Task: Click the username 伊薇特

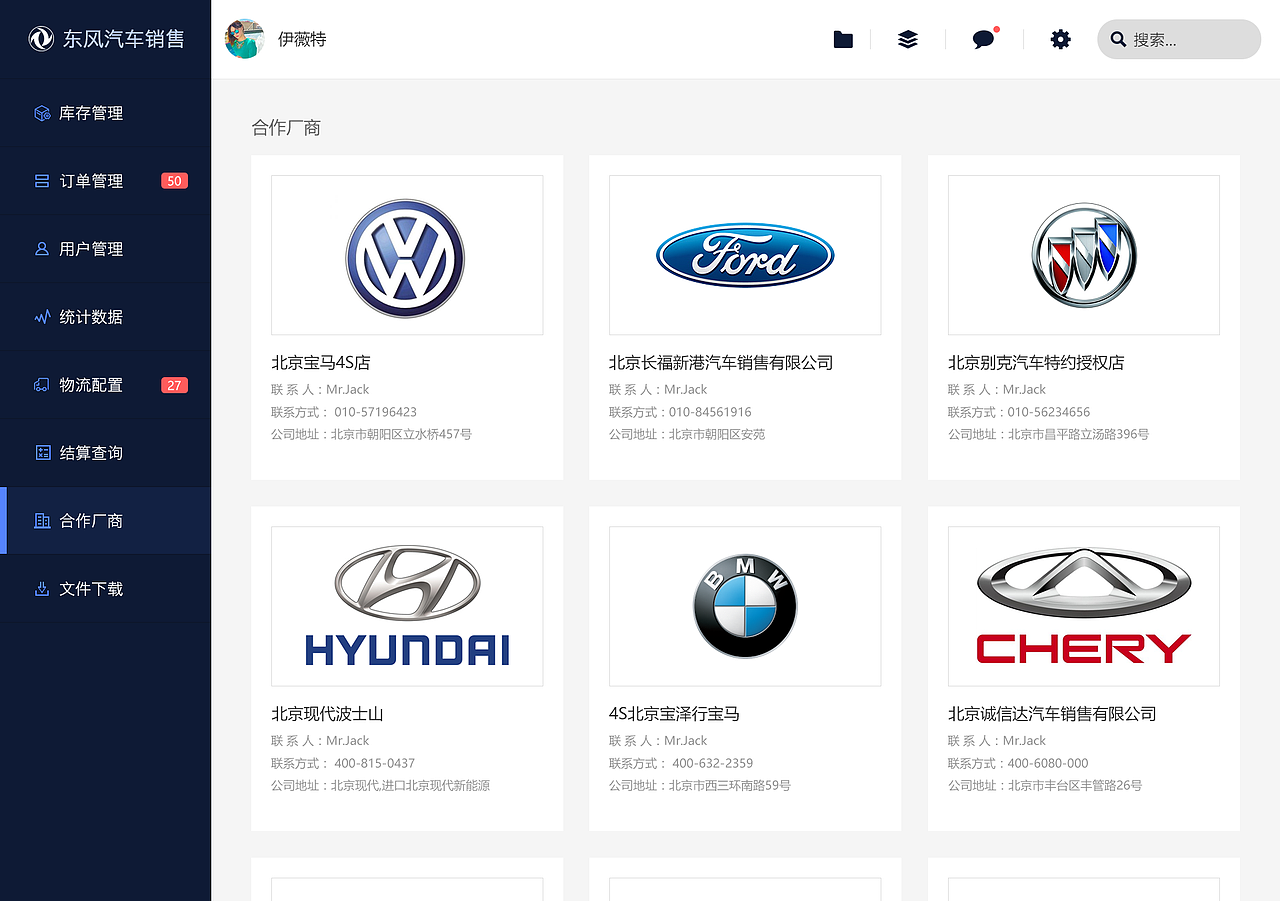Action: click(302, 39)
